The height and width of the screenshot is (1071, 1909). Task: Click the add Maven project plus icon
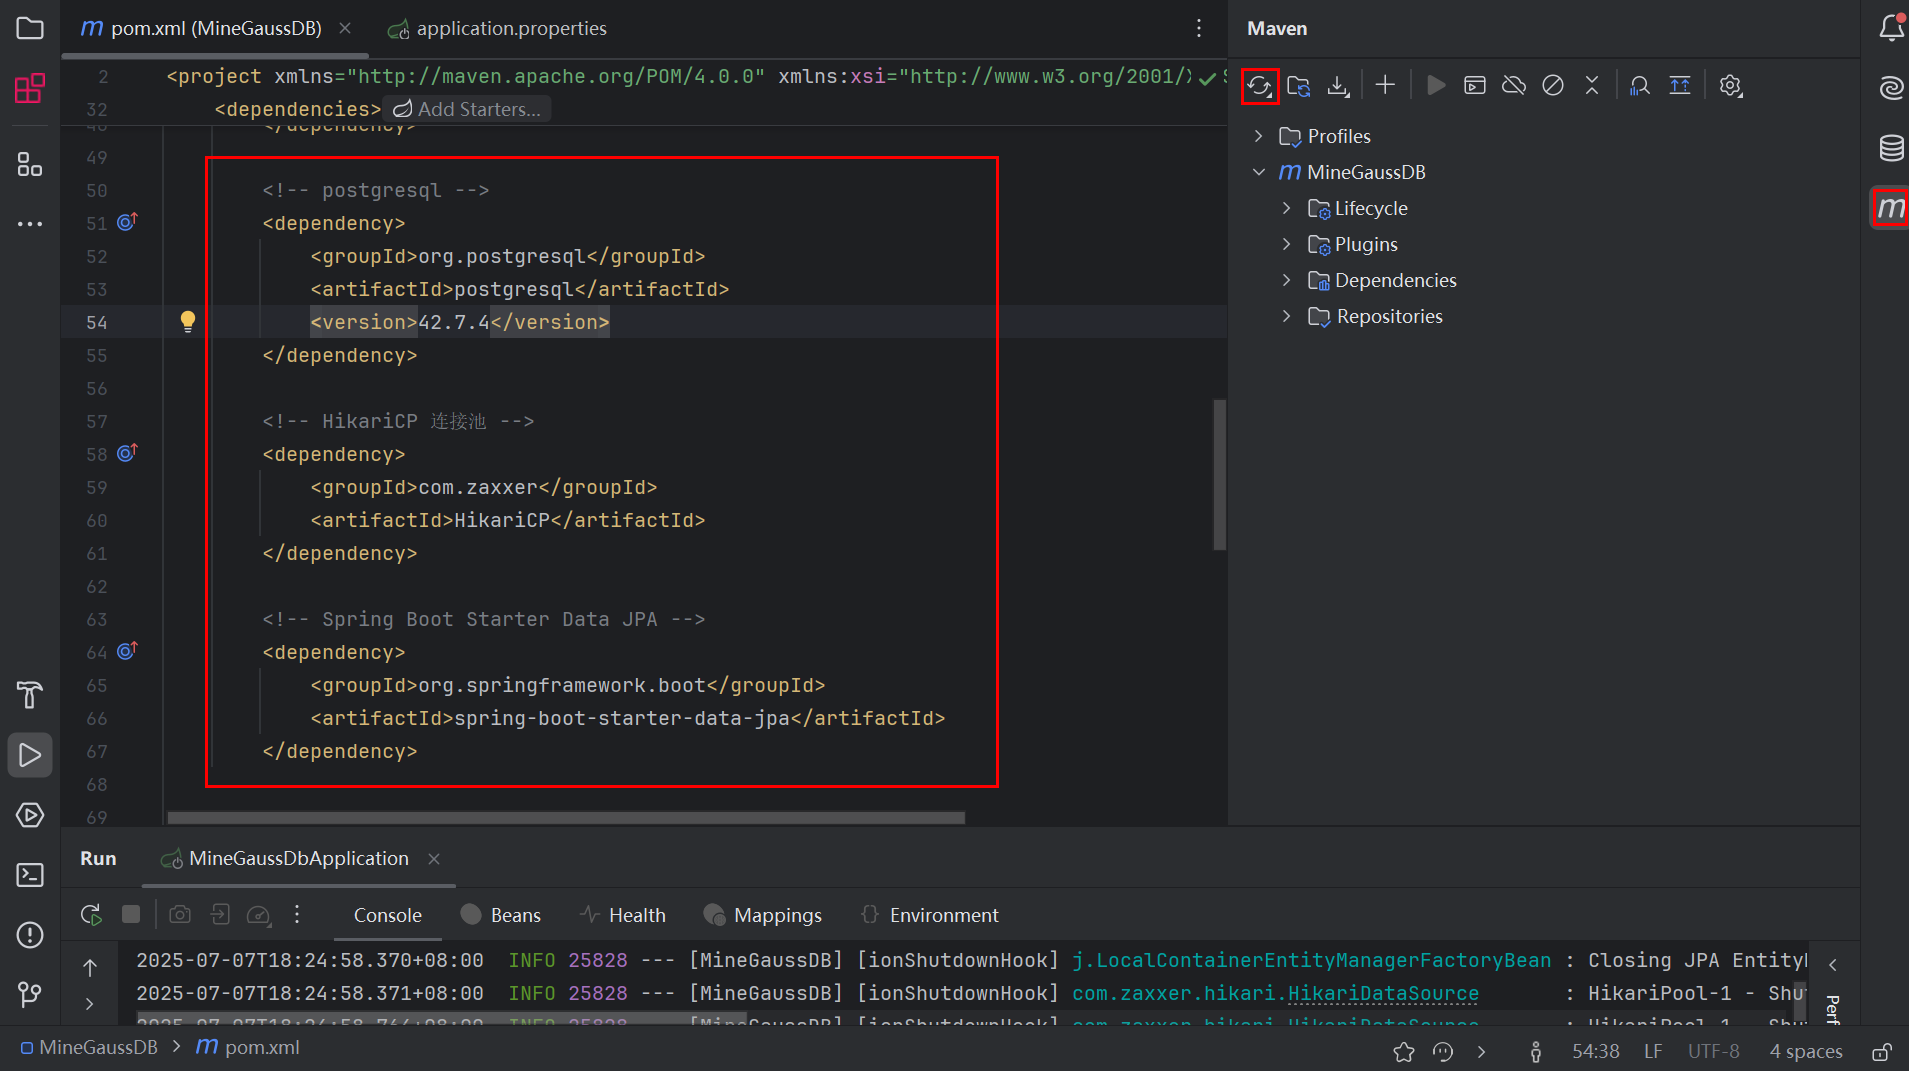click(1385, 86)
